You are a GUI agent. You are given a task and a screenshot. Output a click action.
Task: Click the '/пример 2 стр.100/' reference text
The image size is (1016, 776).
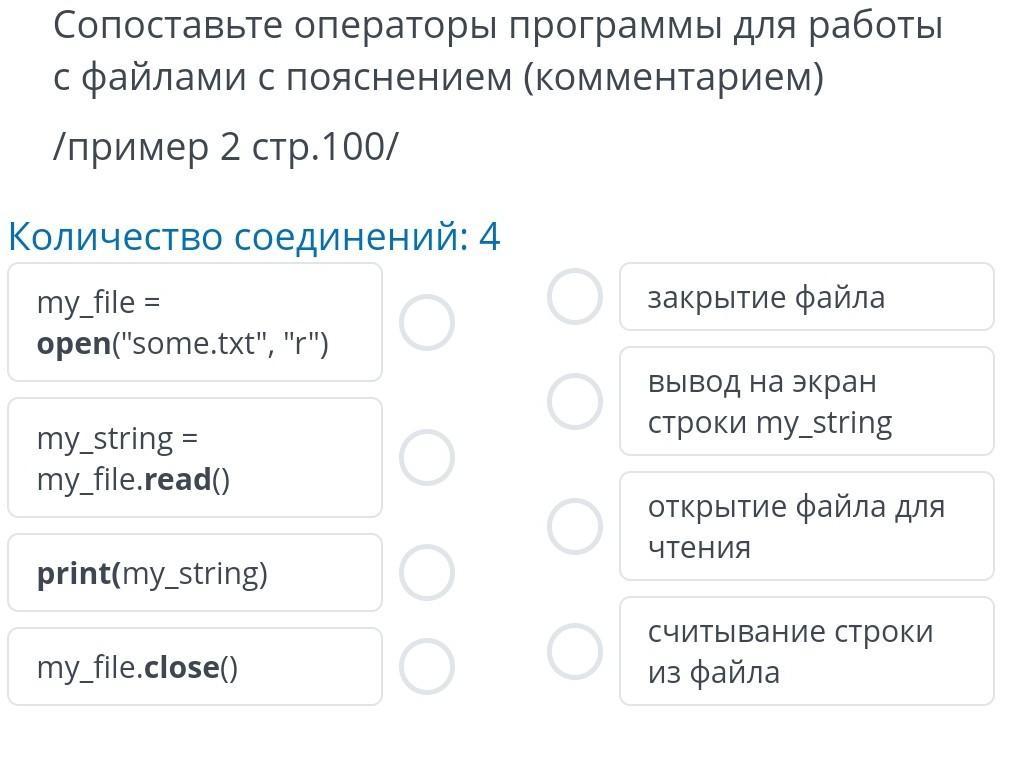click(x=226, y=147)
